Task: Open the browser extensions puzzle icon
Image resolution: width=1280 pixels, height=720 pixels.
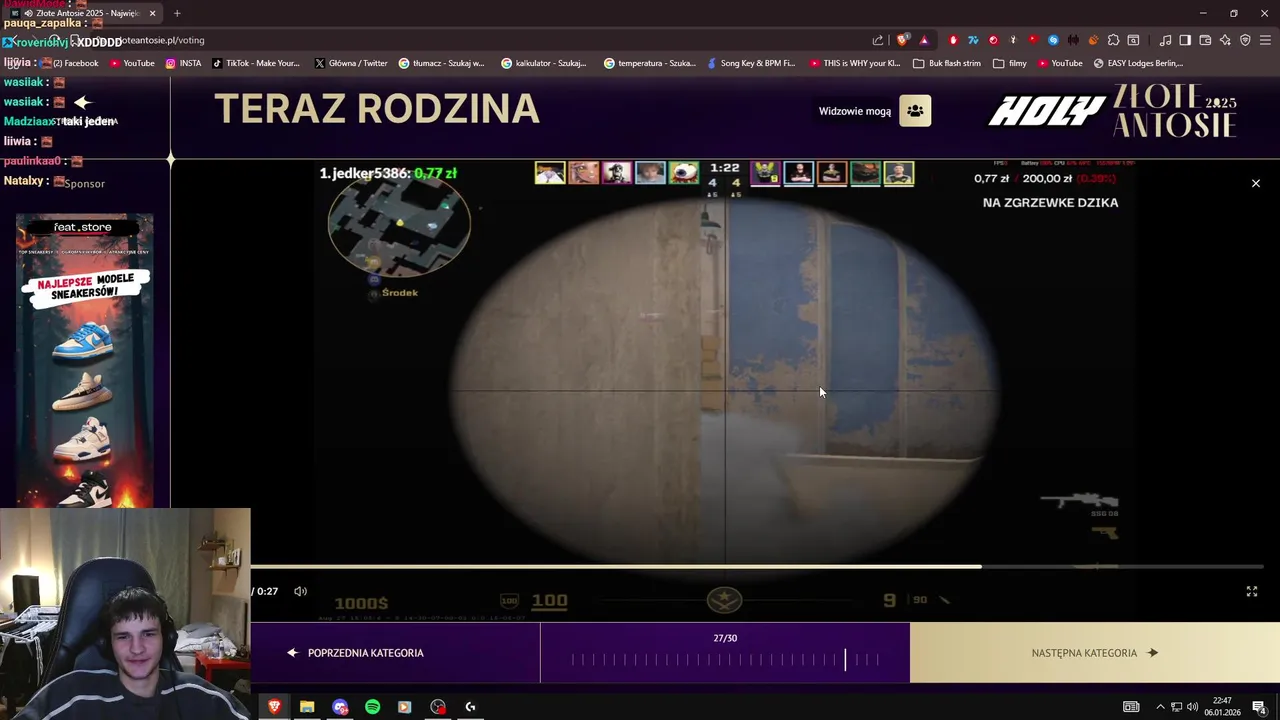Action: click(1113, 40)
